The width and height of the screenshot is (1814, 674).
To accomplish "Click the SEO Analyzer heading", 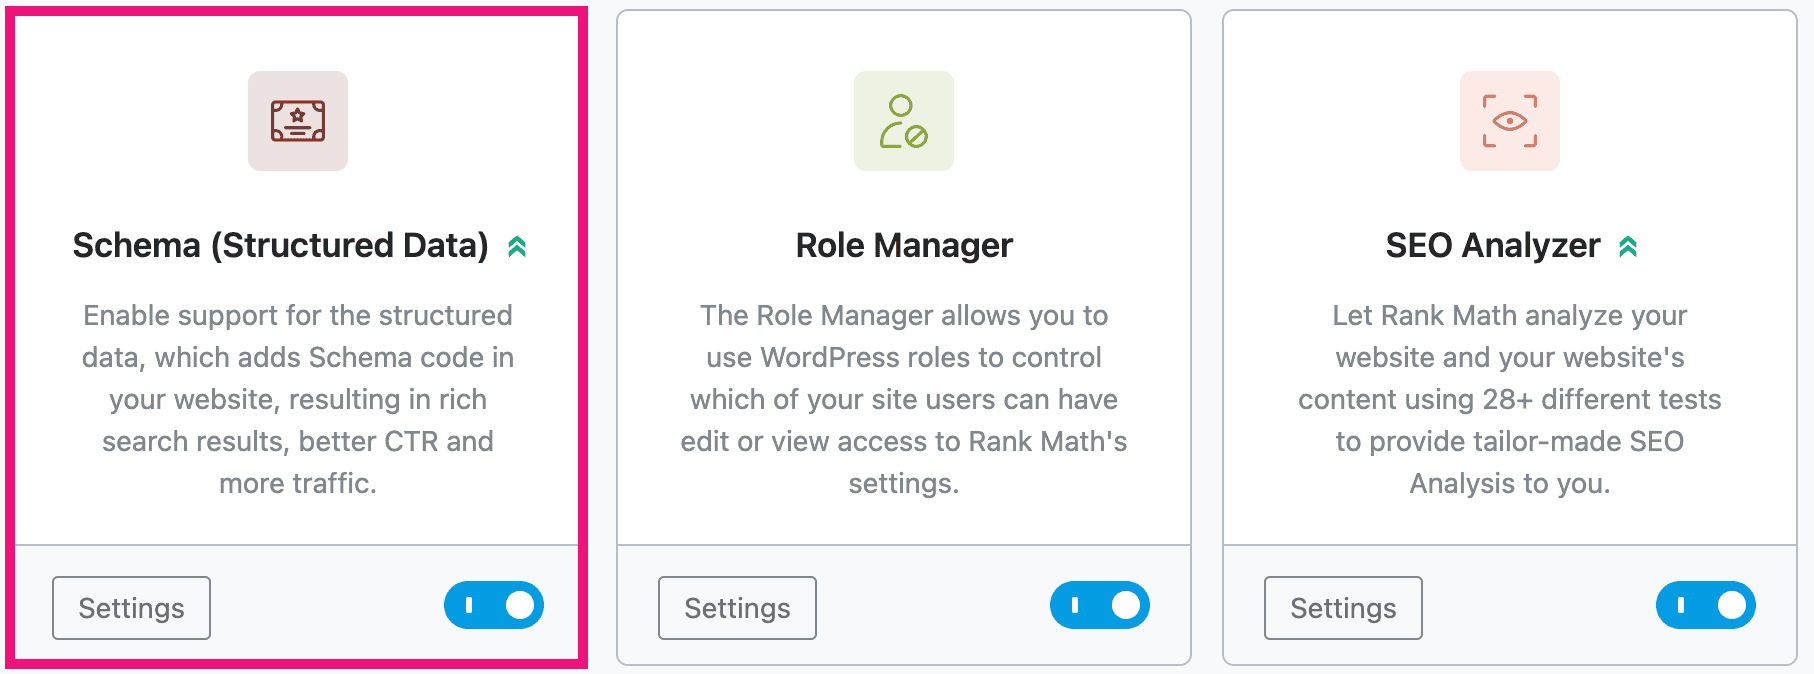I will pos(1490,246).
